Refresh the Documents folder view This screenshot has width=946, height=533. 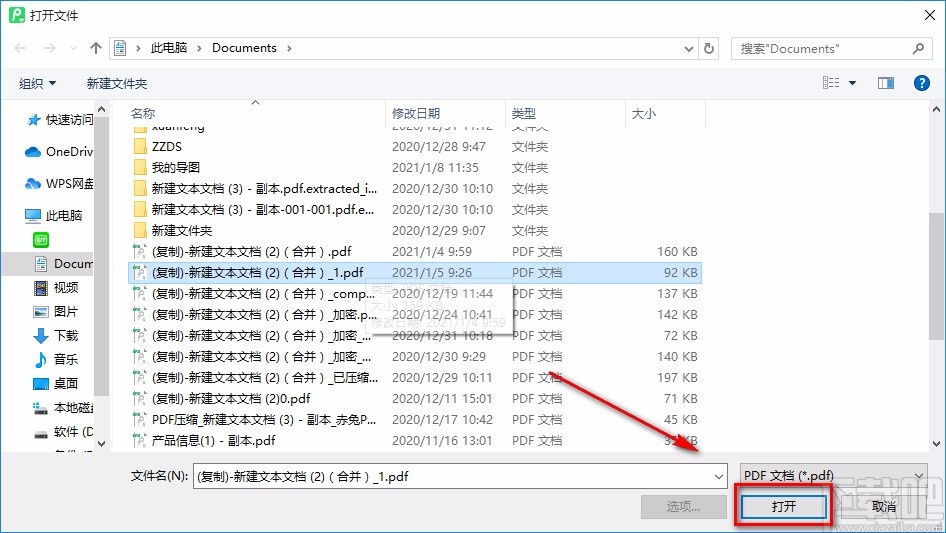[709, 48]
